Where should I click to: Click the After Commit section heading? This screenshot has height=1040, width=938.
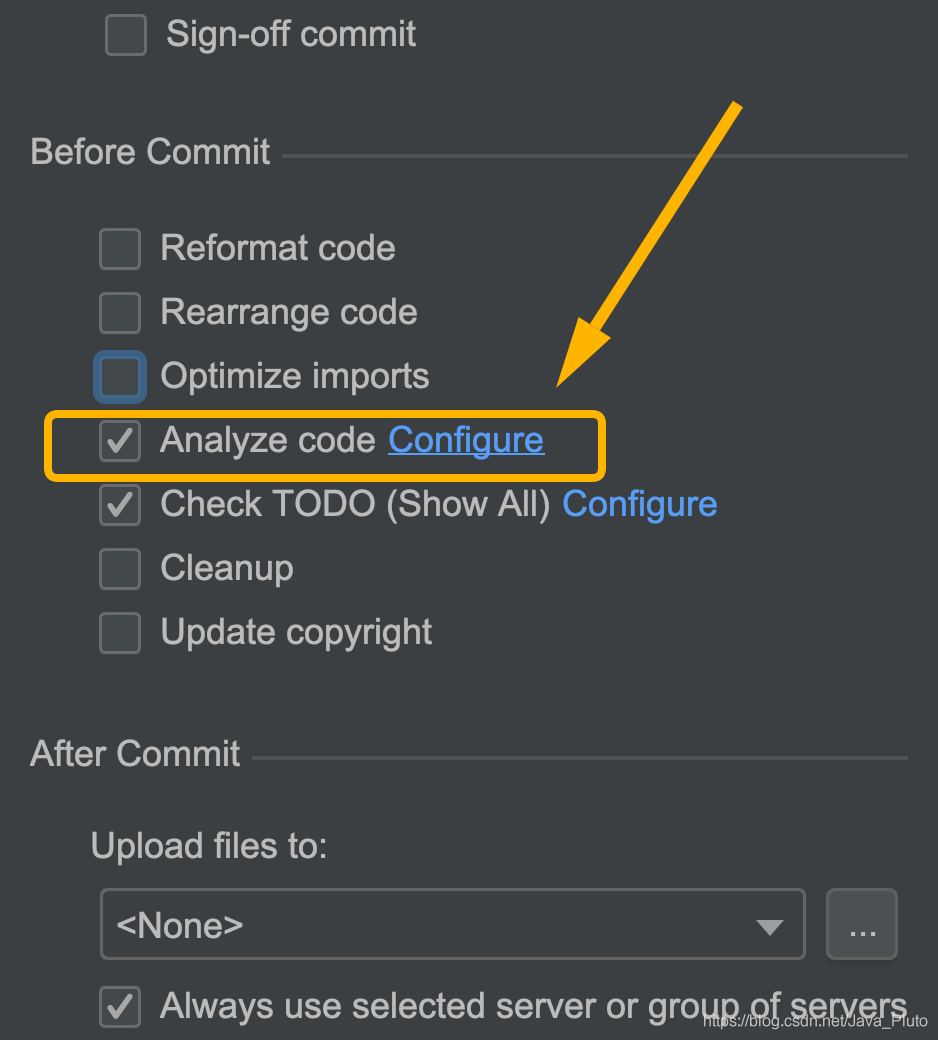click(x=136, y=753)
